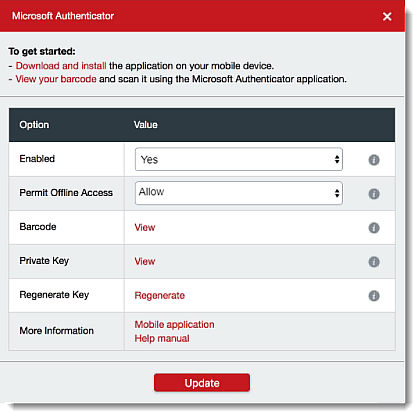Click the Option column header
The height and width of the screenshot is (411, 413).
coord(34,125)
